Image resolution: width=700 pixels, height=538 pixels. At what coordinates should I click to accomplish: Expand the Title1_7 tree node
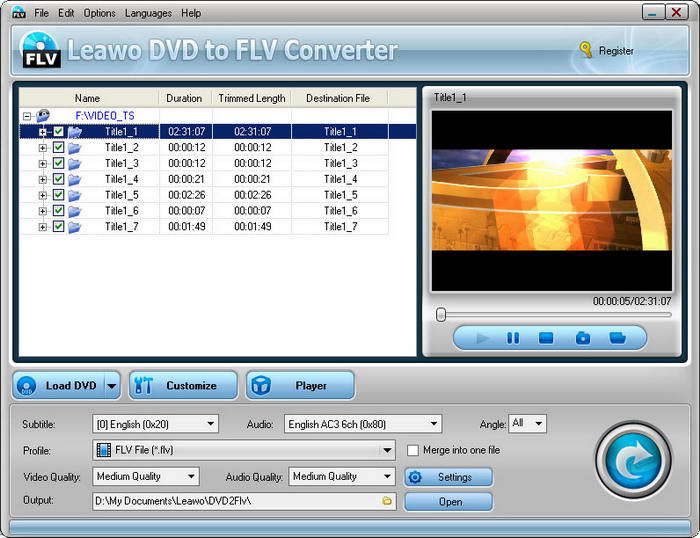pos(43,227)
